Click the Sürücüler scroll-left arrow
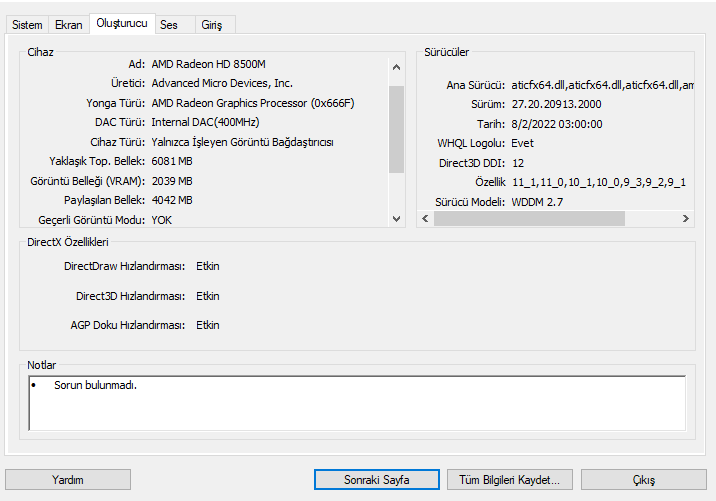Viewport: 716px width, 501px height. point(425,218)
